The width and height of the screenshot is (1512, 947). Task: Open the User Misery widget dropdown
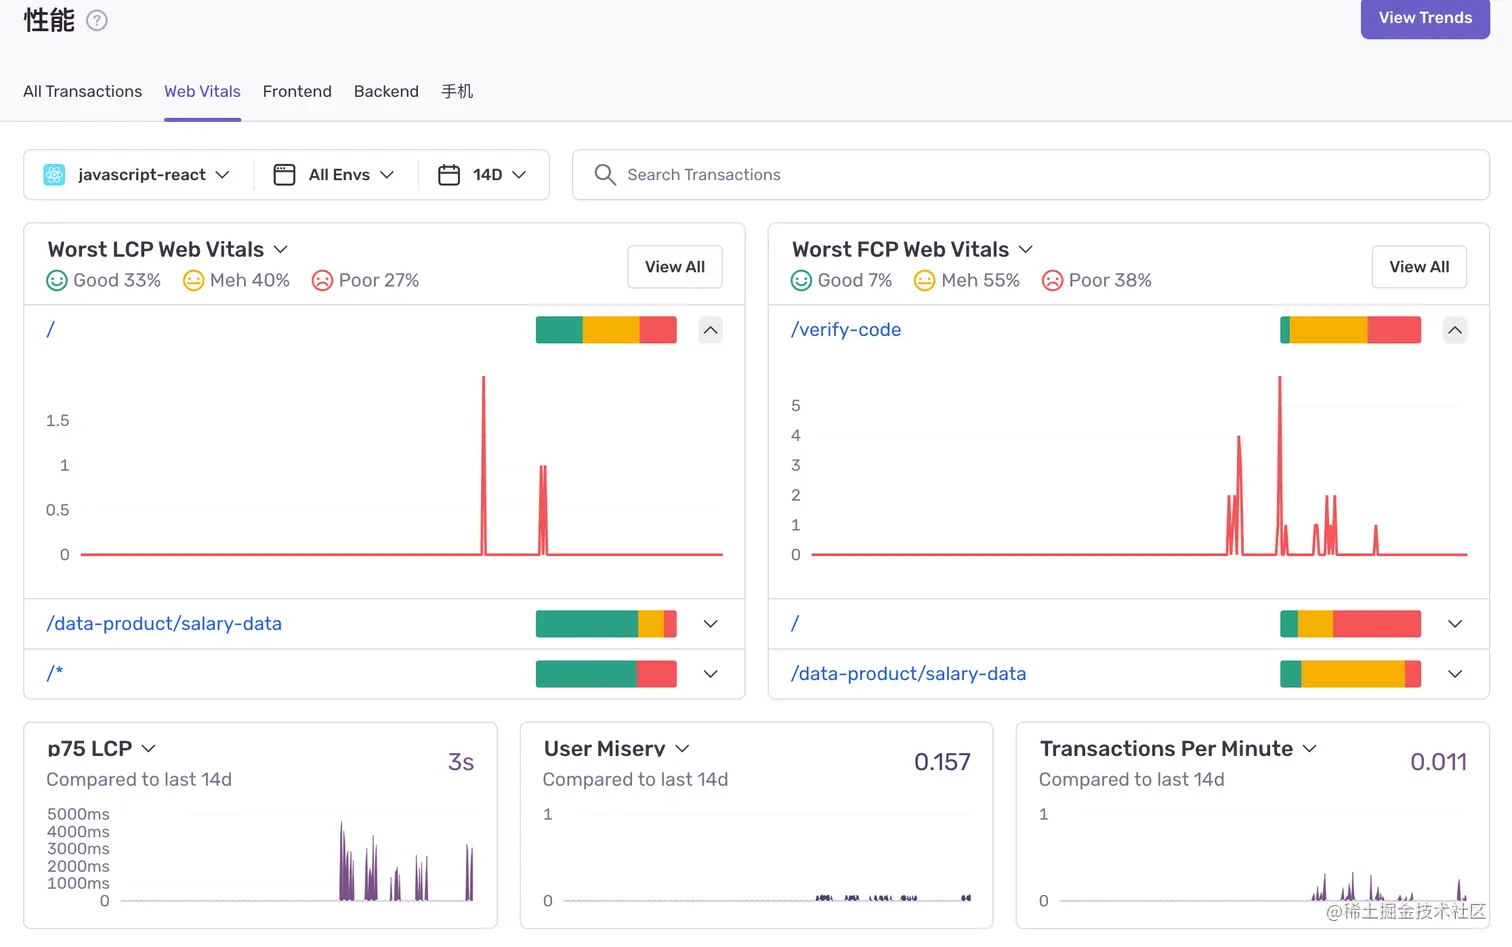point(682,748)
